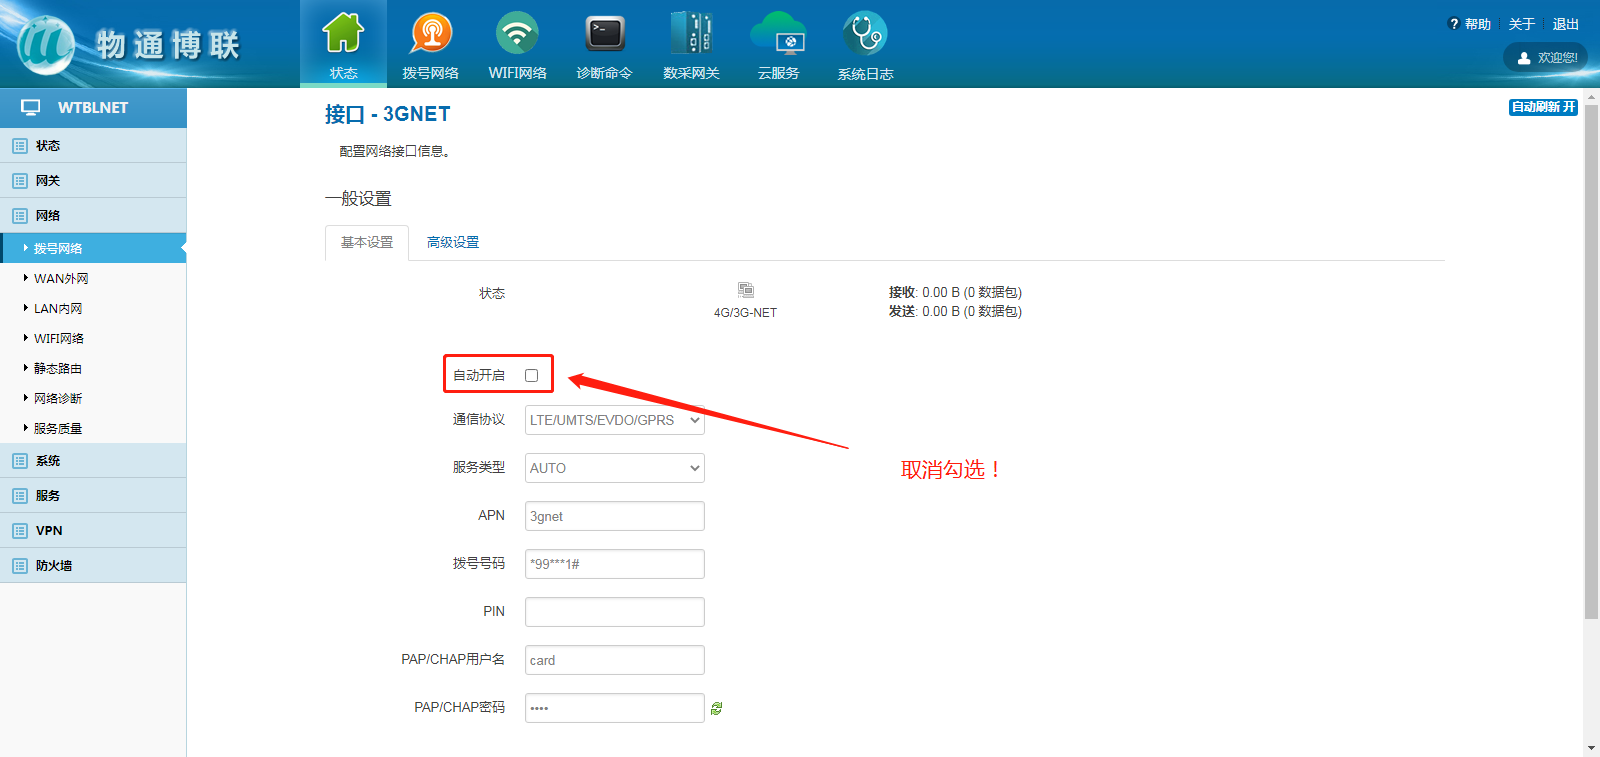Expand the 状态 sidebar section
Viewport: 1600px width, 757px height.
93,146
